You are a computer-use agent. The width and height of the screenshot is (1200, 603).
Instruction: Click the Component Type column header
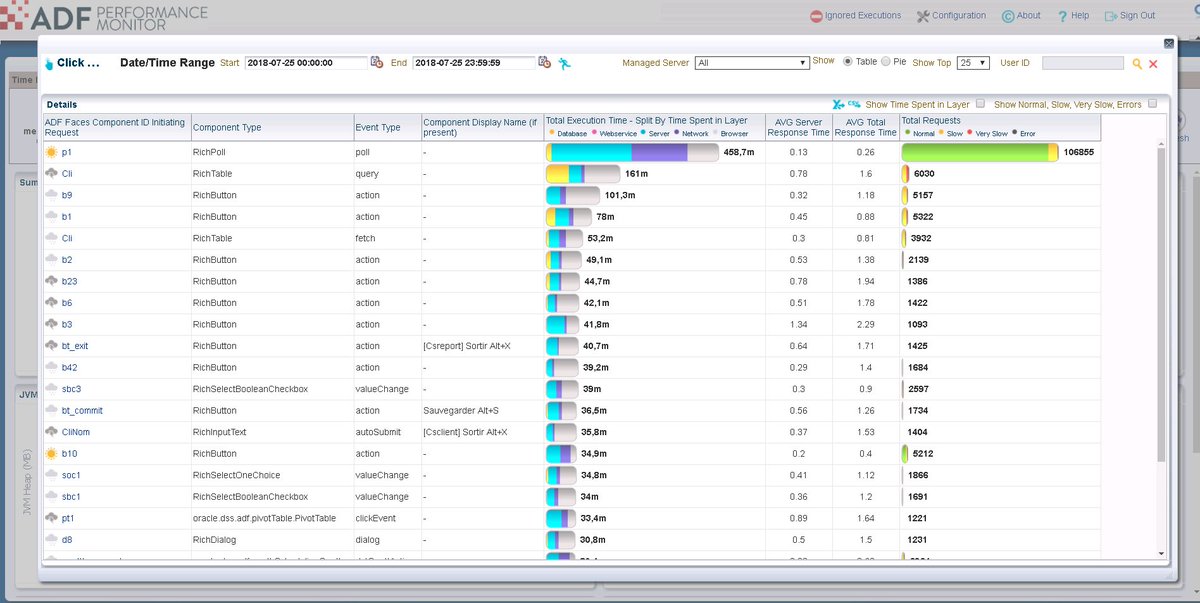pyautogui.click(x=271, y=127)
